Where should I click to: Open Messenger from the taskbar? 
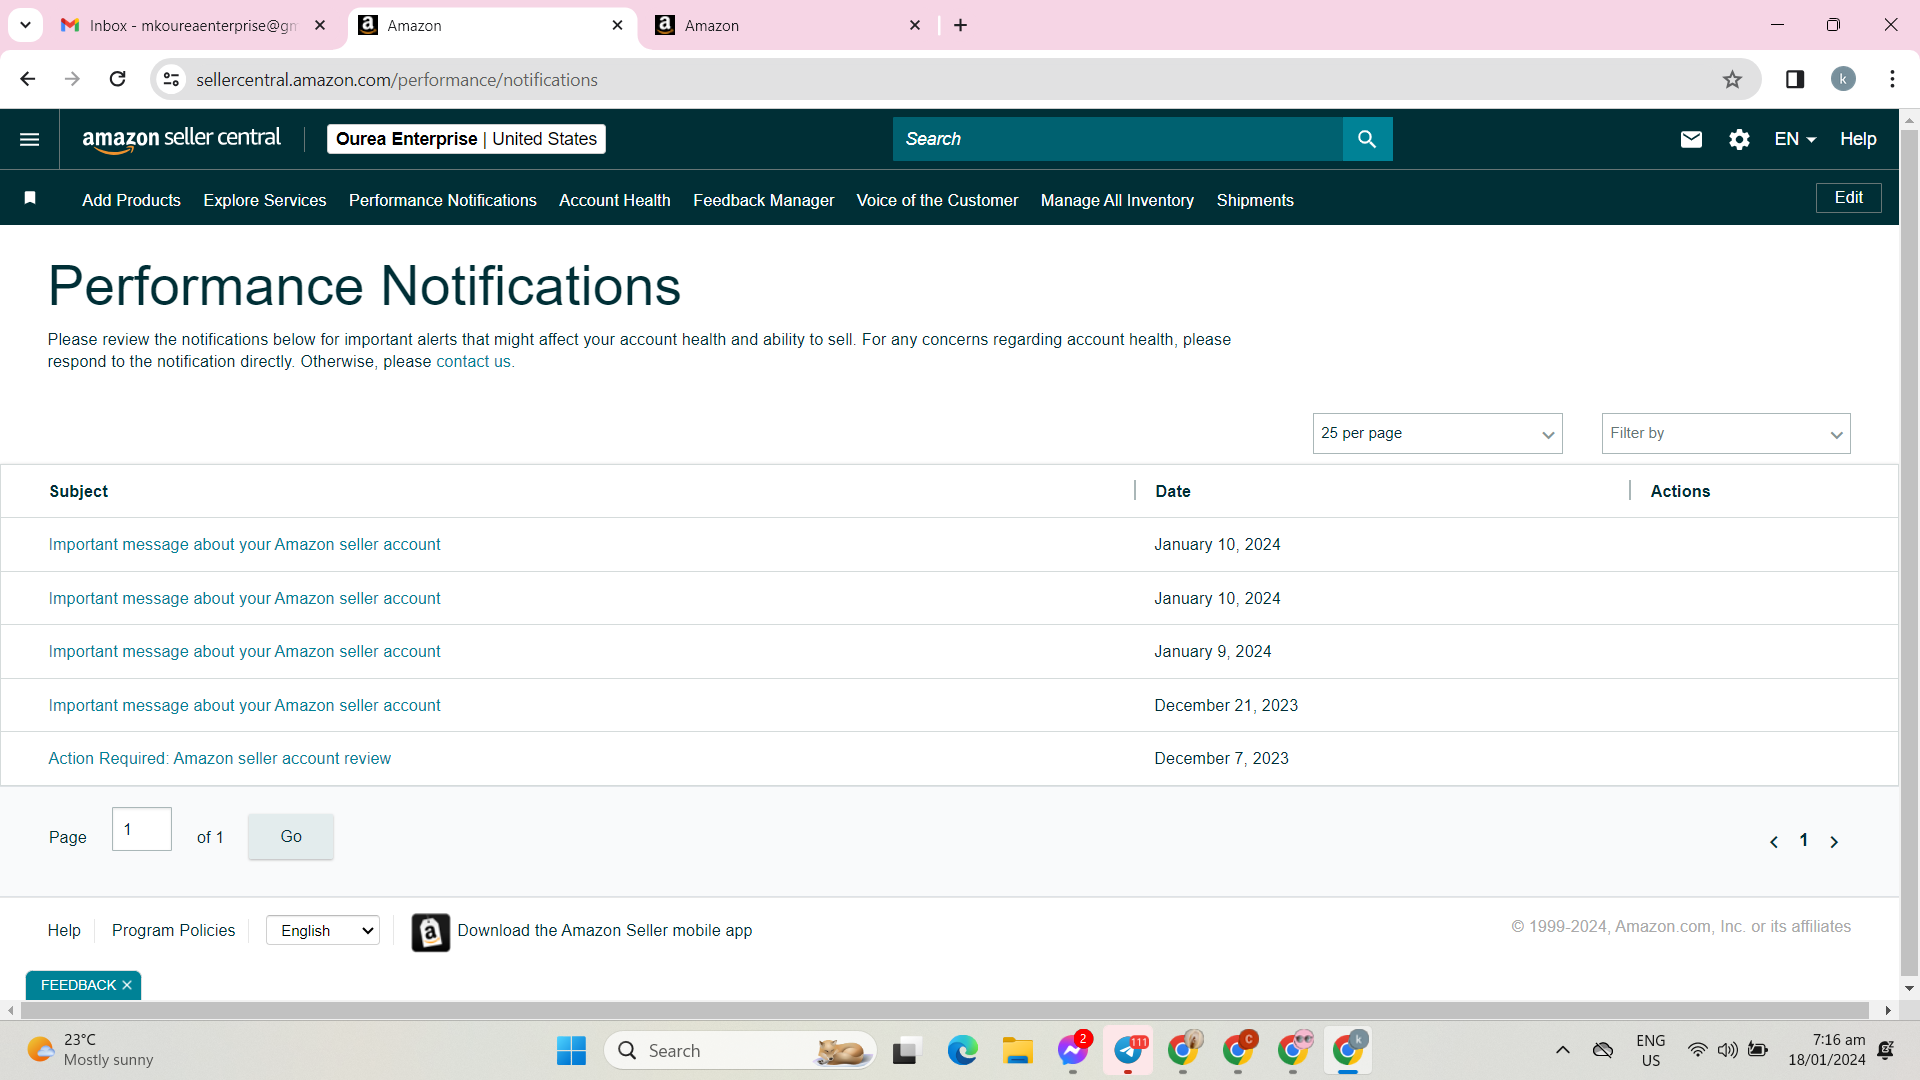(x=1073, y=1051)
